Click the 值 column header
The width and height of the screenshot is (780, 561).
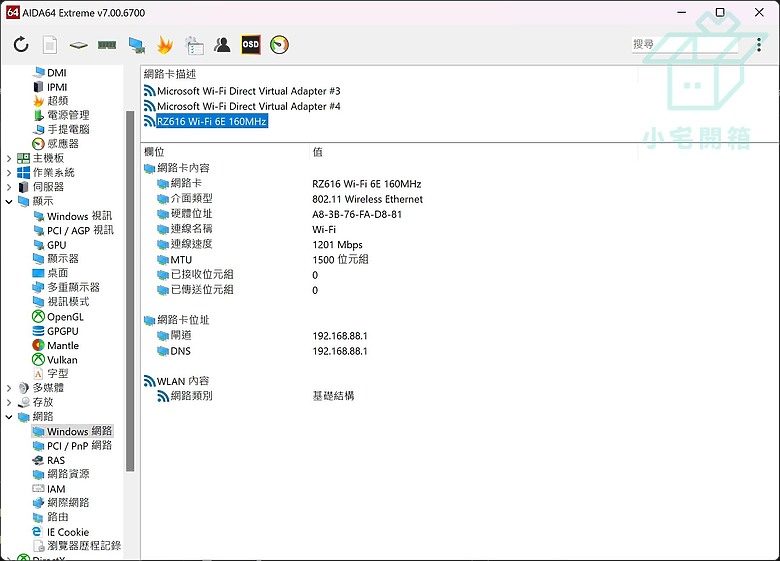(x=317, y=152)
